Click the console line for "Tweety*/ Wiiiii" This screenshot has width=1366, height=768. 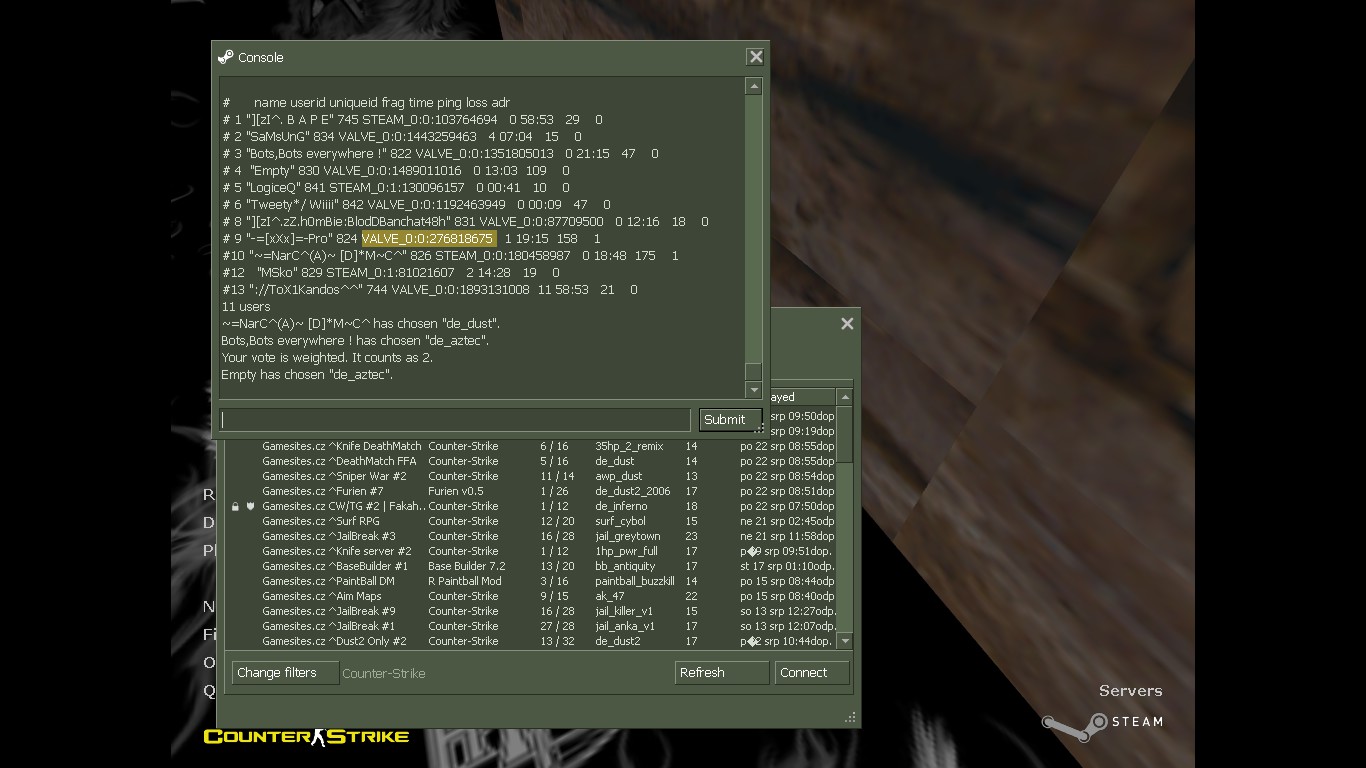(416, 205)
